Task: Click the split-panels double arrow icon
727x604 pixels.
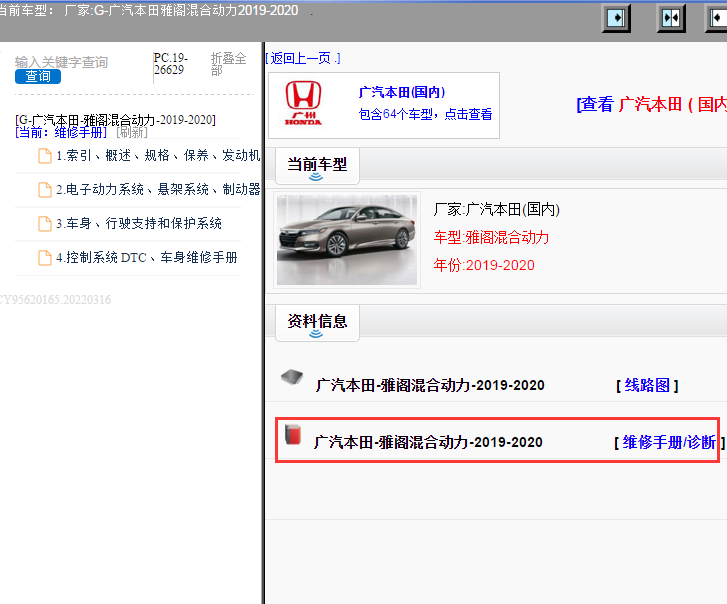Action: pyautogui.click(x=671, y=19)
